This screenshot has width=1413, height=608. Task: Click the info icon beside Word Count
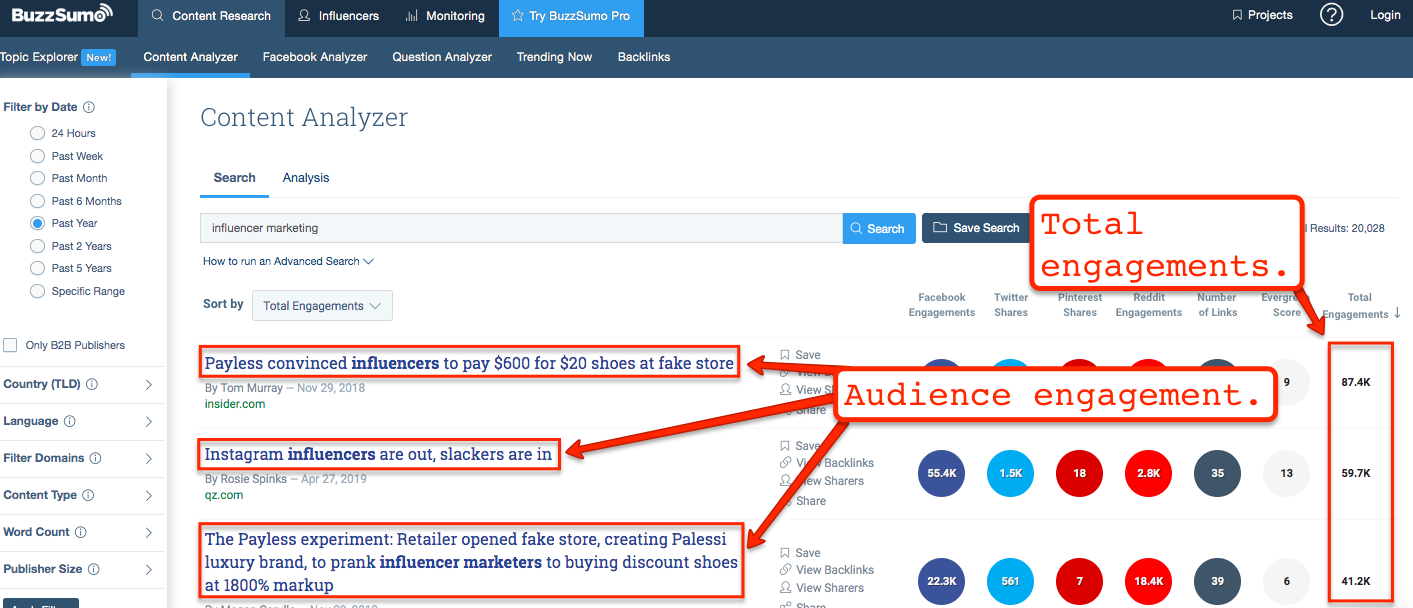tap(80, 532)
